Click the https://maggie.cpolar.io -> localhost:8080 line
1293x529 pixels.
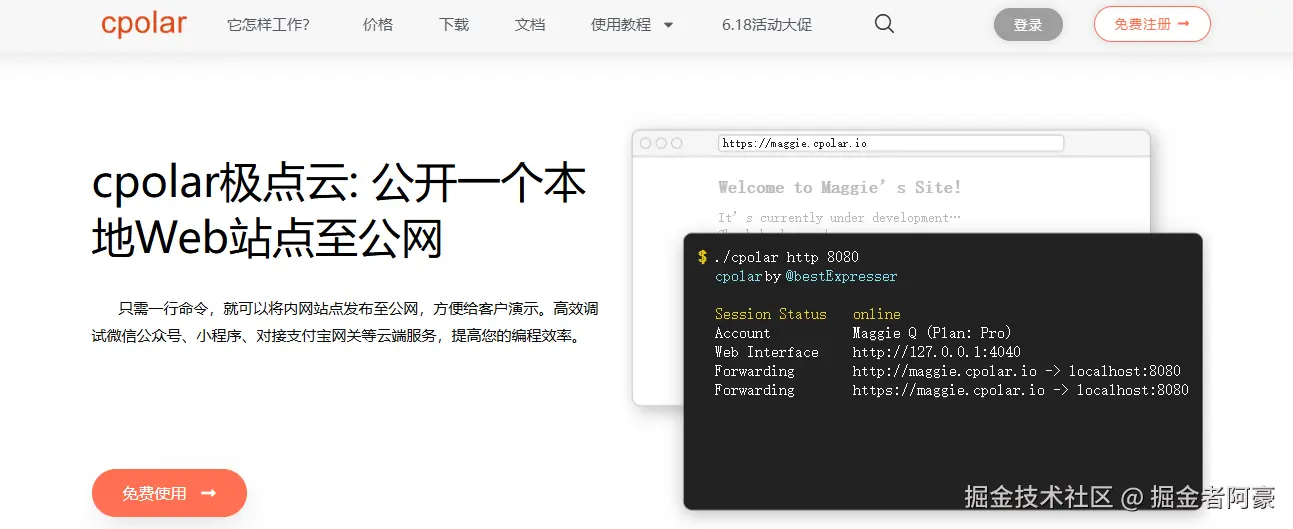tap(952, 390)
